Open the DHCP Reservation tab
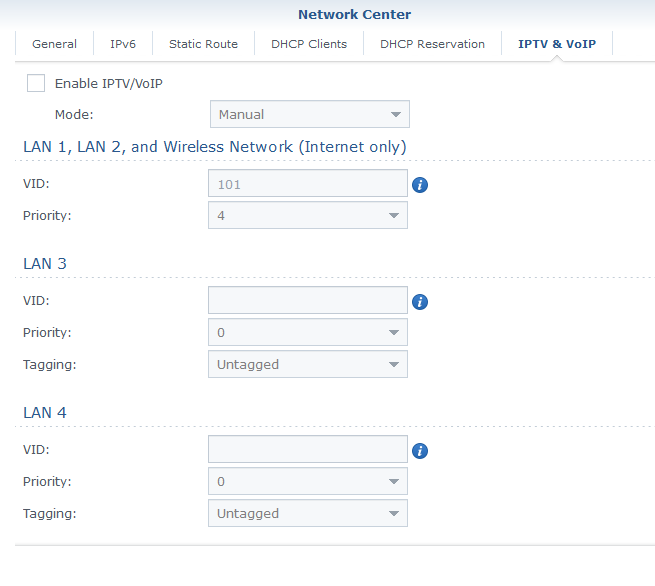This screenshot has height=586, width=655. point(432,44)
